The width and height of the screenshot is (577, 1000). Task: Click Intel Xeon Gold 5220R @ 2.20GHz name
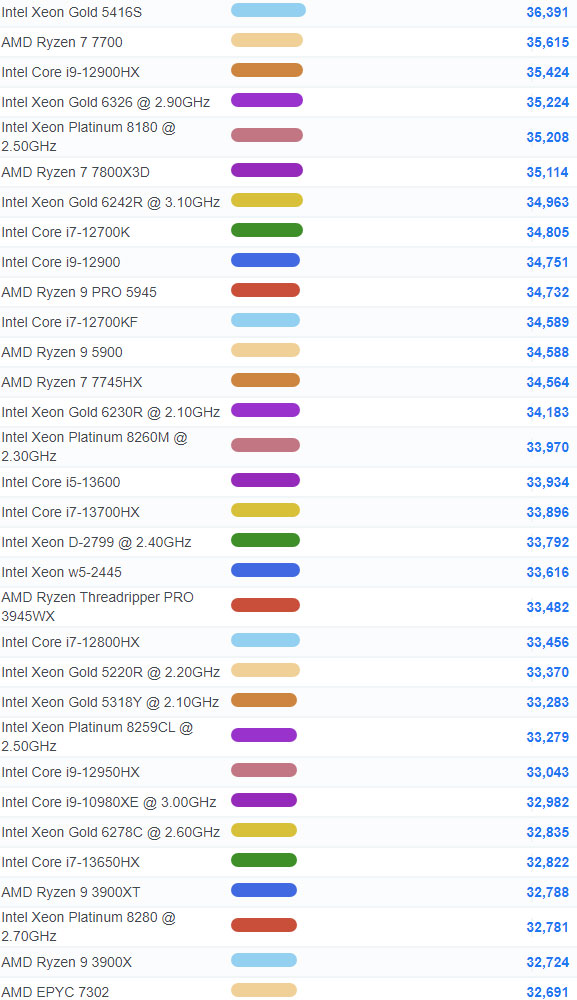pos(110,672)
